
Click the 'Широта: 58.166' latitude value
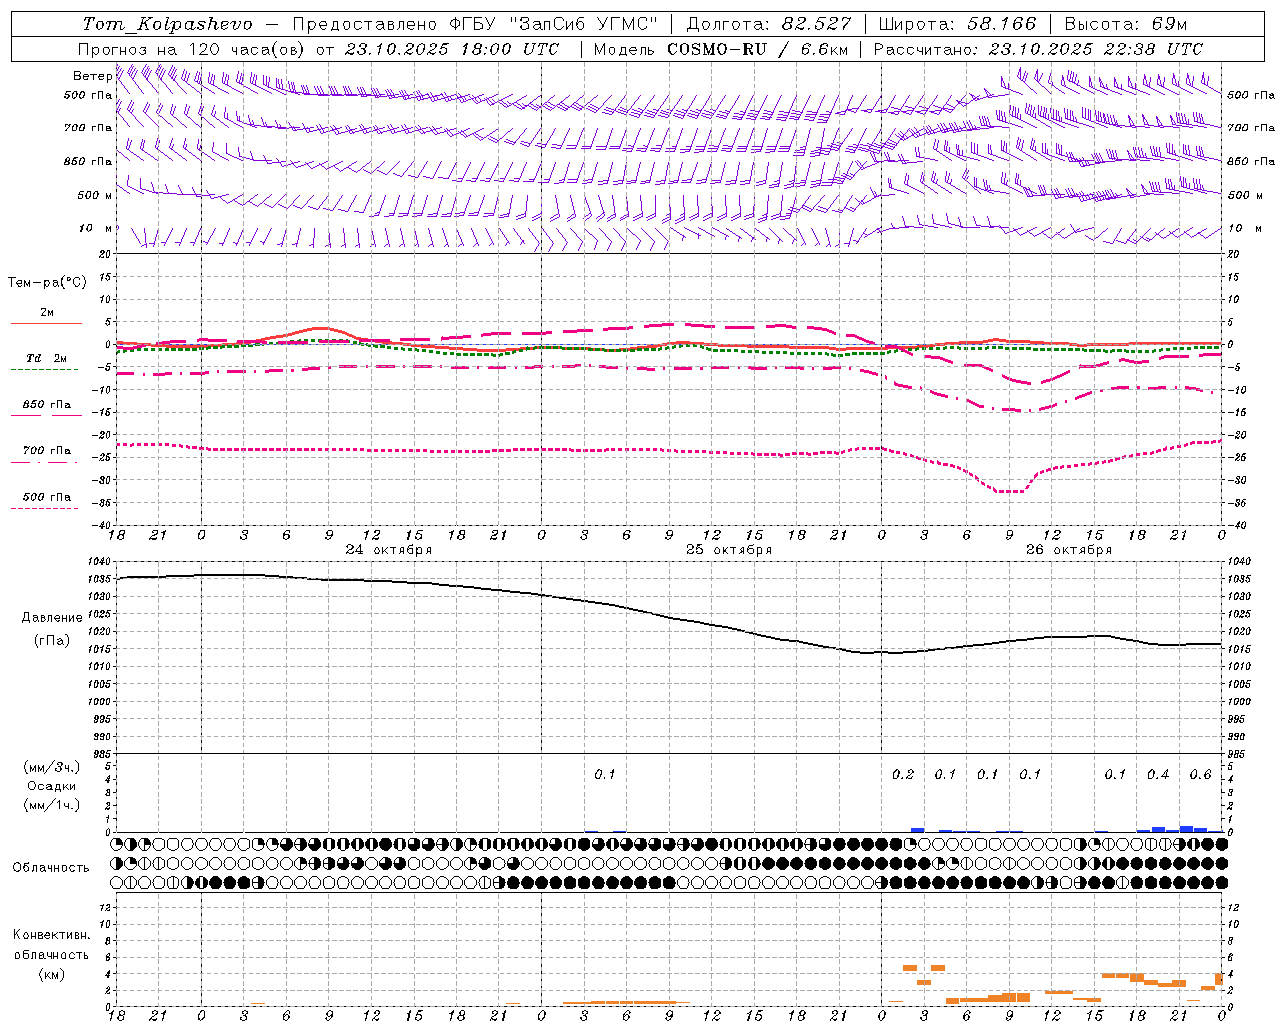(x=957, y=24)
